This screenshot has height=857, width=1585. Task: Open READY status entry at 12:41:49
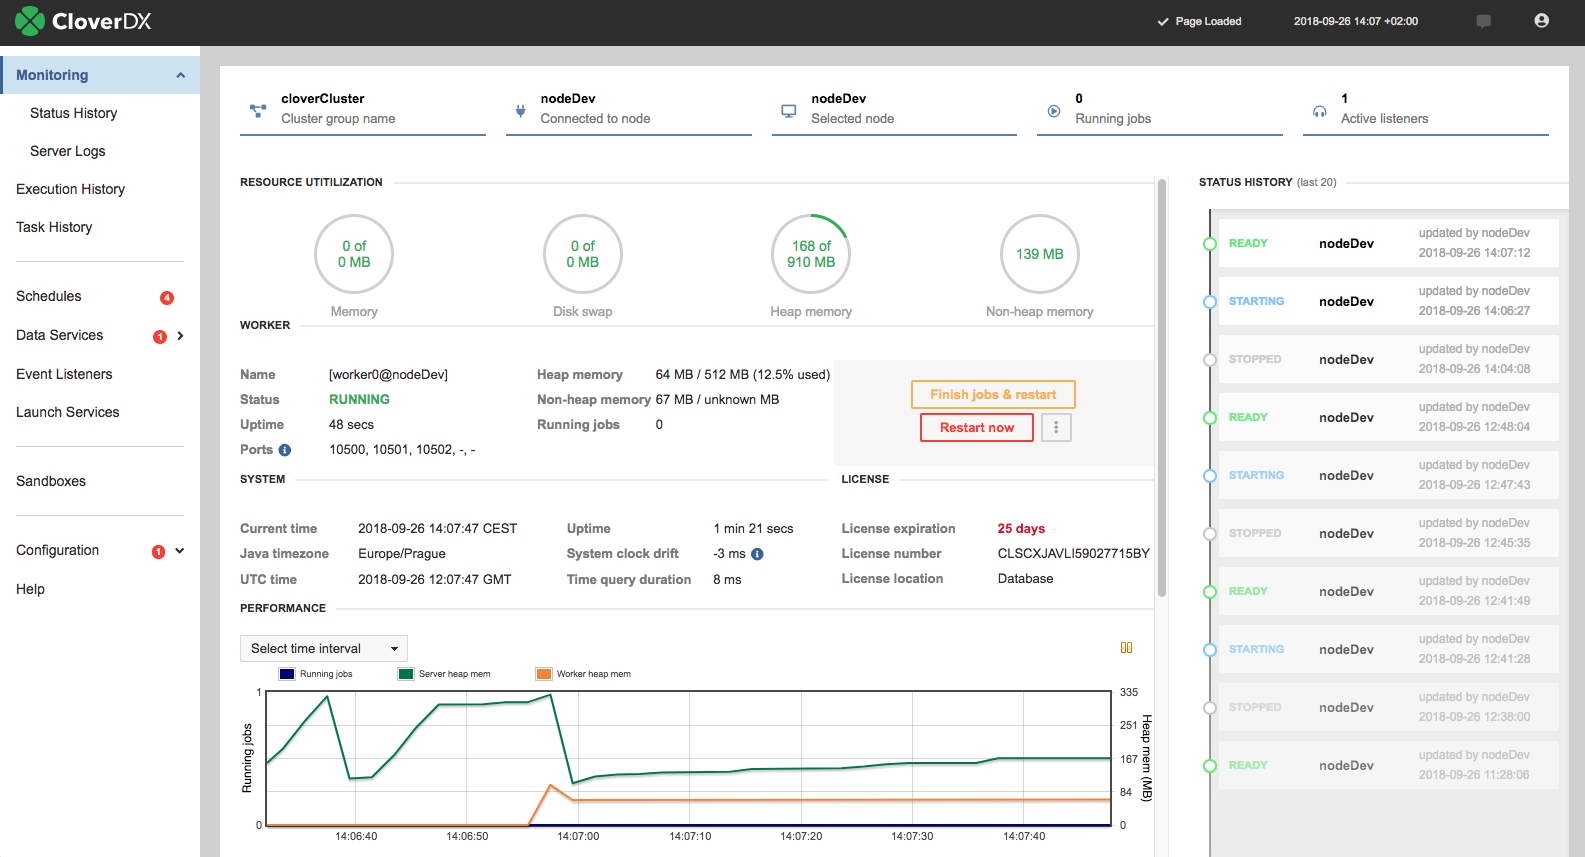pos(1389,592)
